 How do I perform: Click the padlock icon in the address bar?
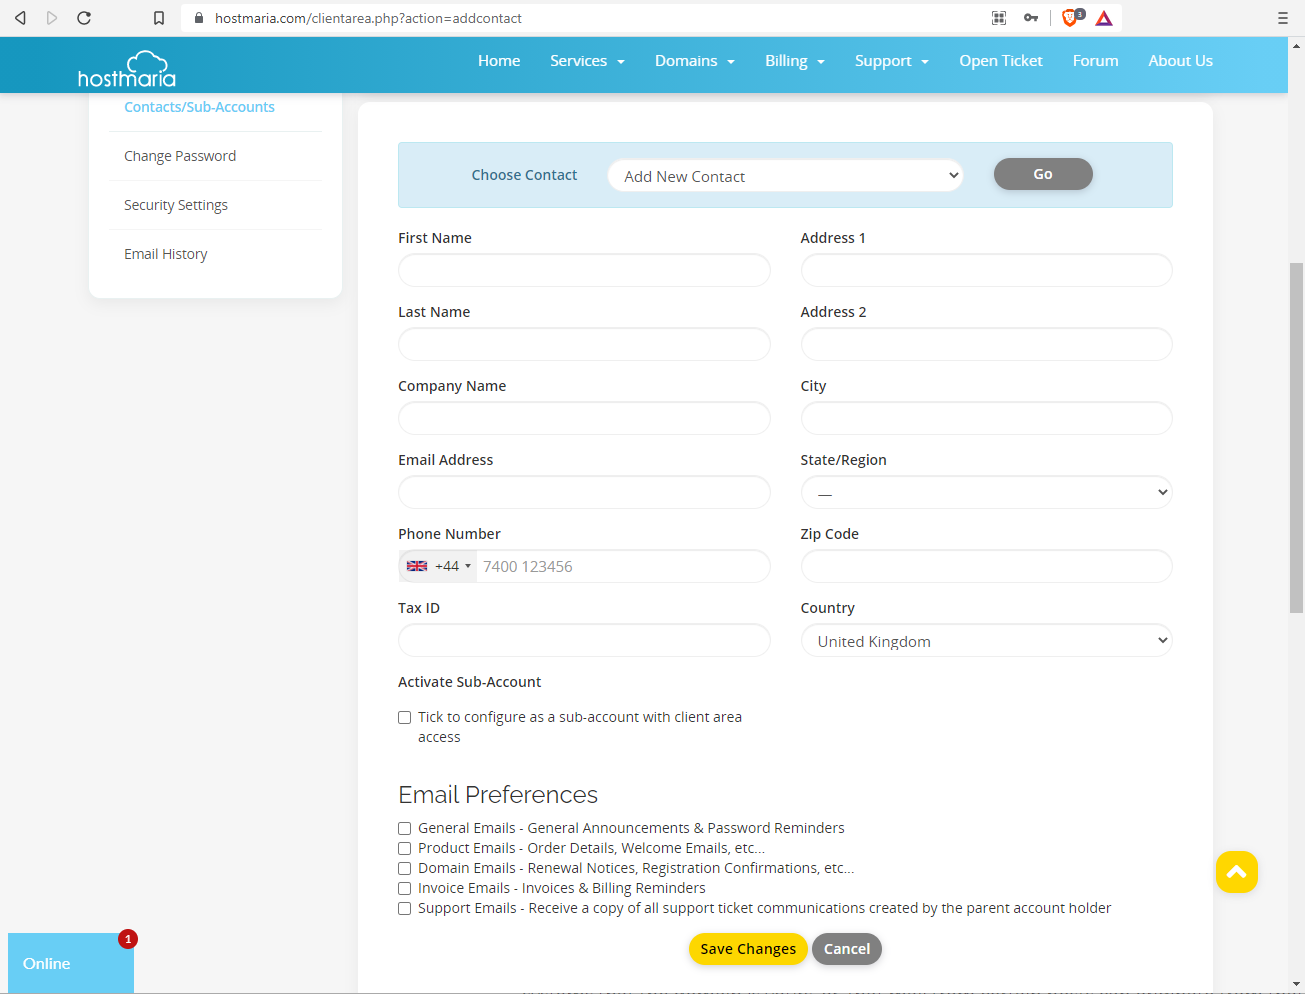click(x=199, y=17)
